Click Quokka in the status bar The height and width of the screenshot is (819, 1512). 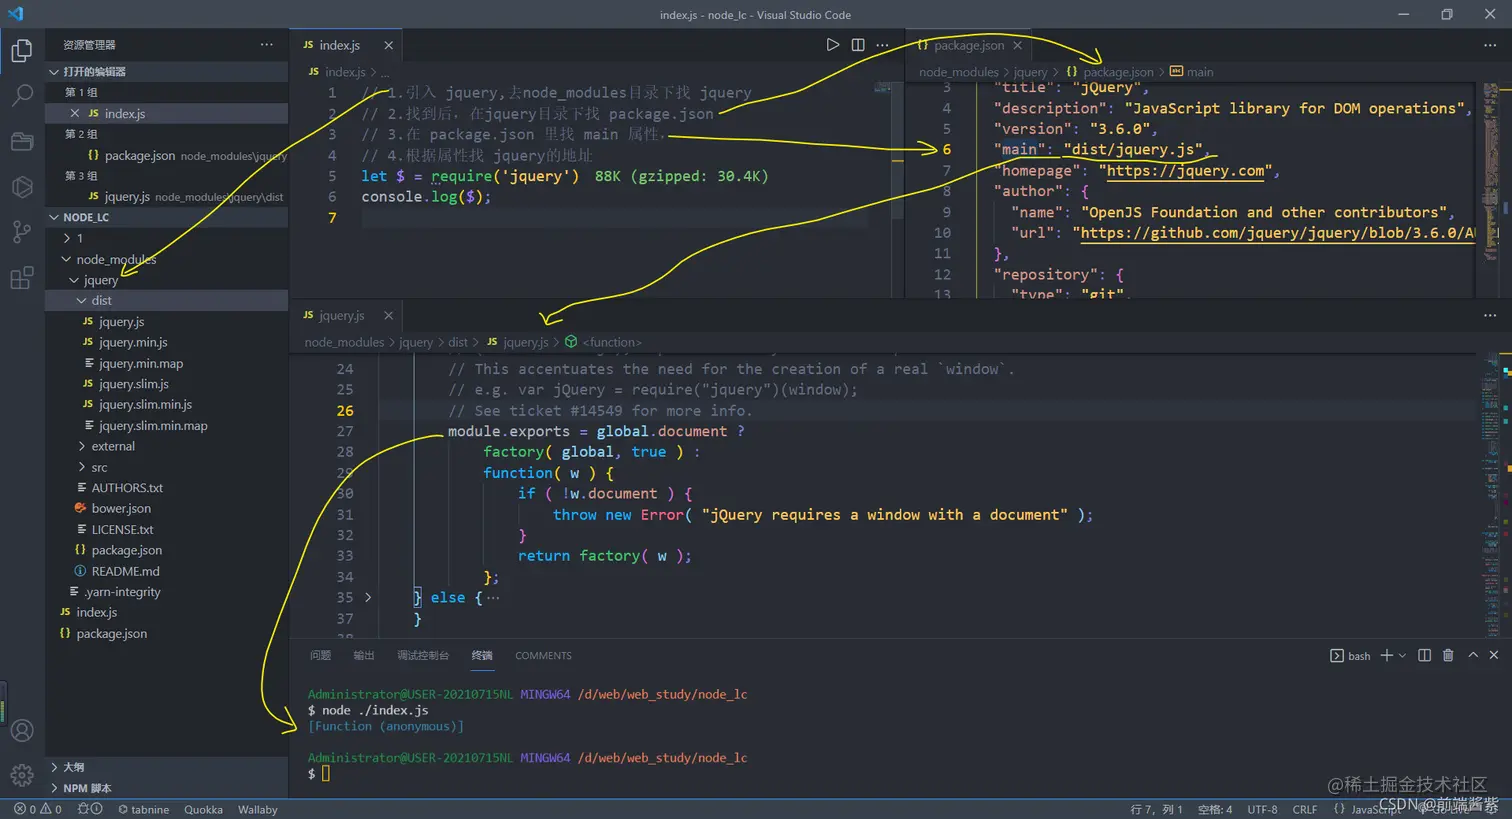pyautogui.click(x=203, y=809)
